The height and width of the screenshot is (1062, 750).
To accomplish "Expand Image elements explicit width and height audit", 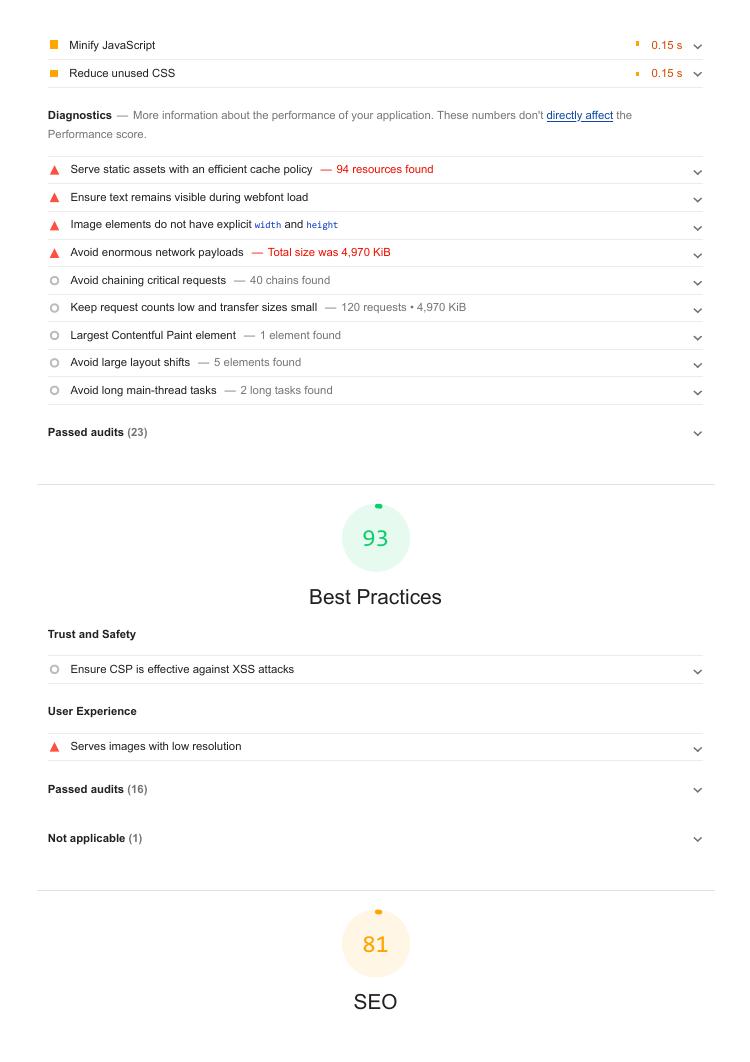I will [x=697, y=227].
